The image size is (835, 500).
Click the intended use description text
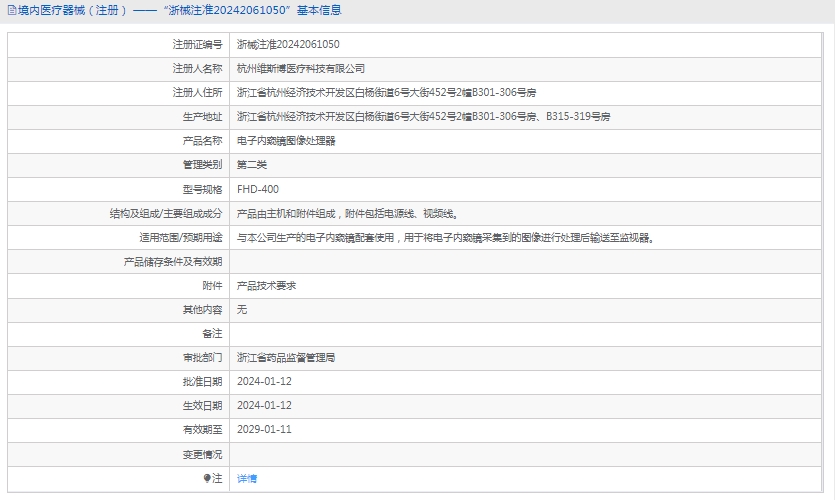446,238
